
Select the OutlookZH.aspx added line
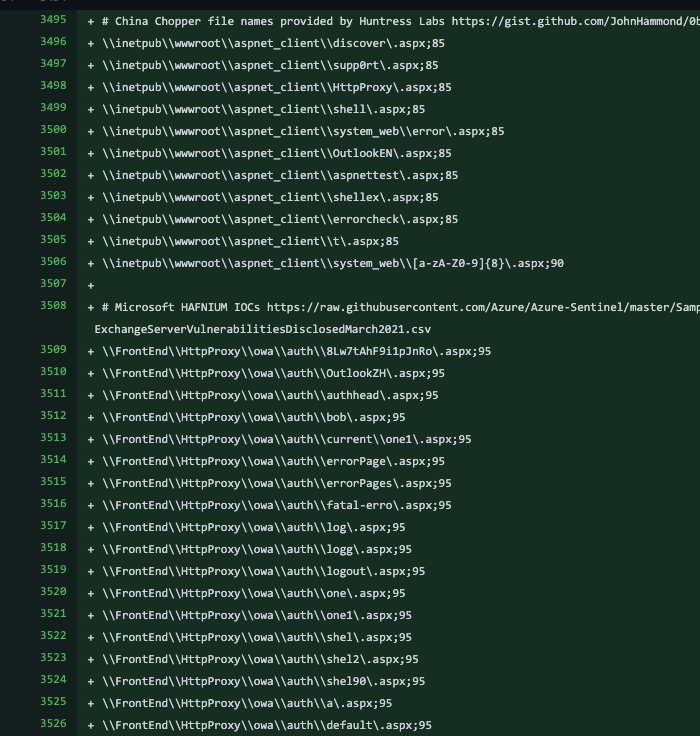click(273, 372)
